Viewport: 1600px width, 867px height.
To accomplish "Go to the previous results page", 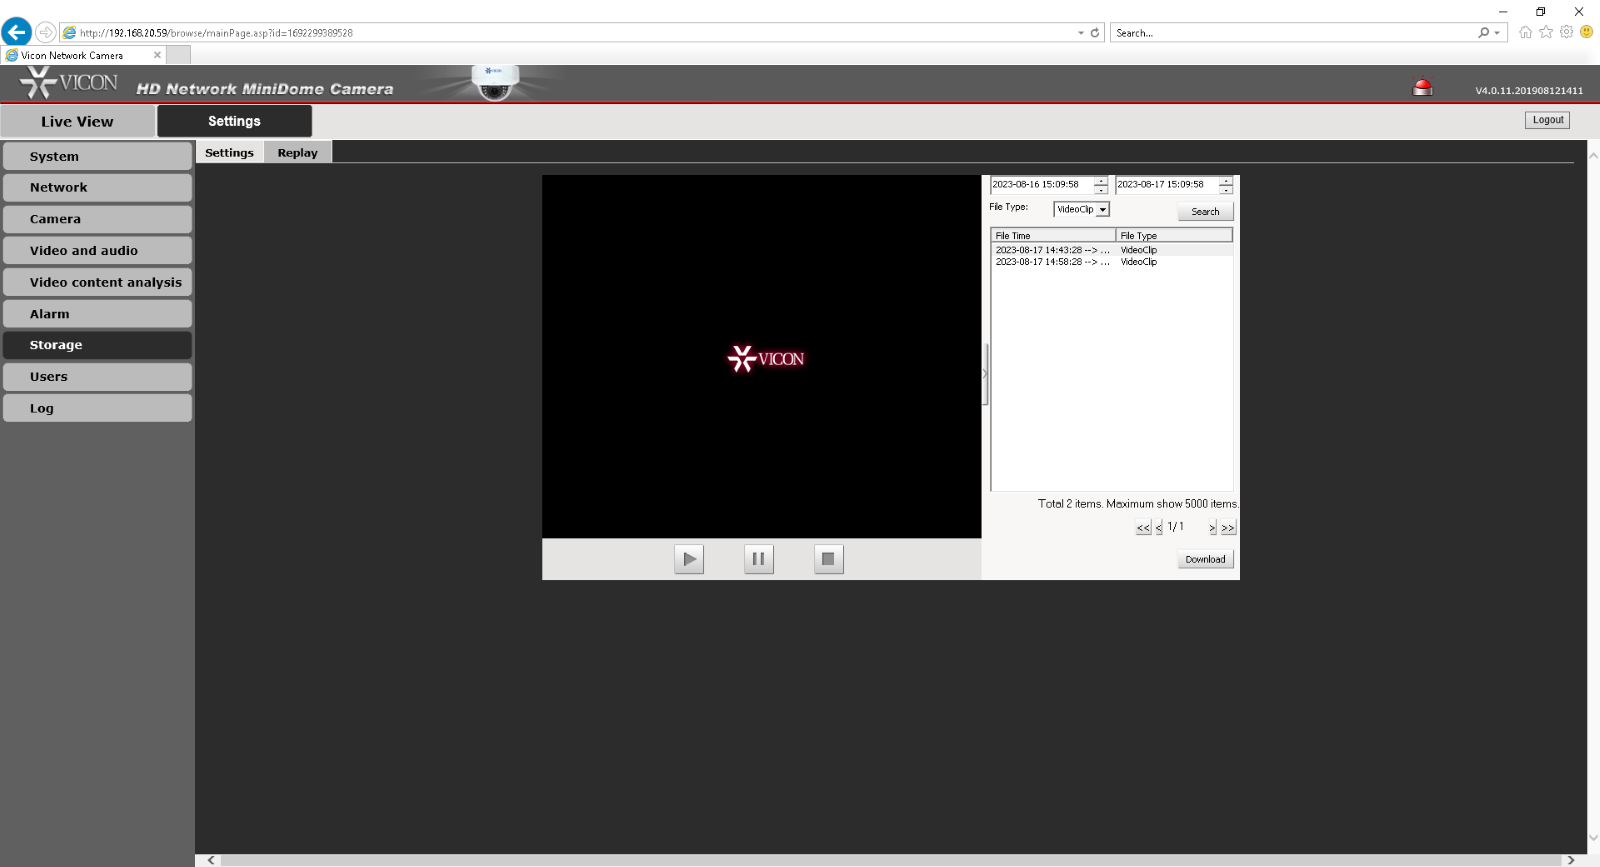I will pyautogui.click(x=1159, y=528).
